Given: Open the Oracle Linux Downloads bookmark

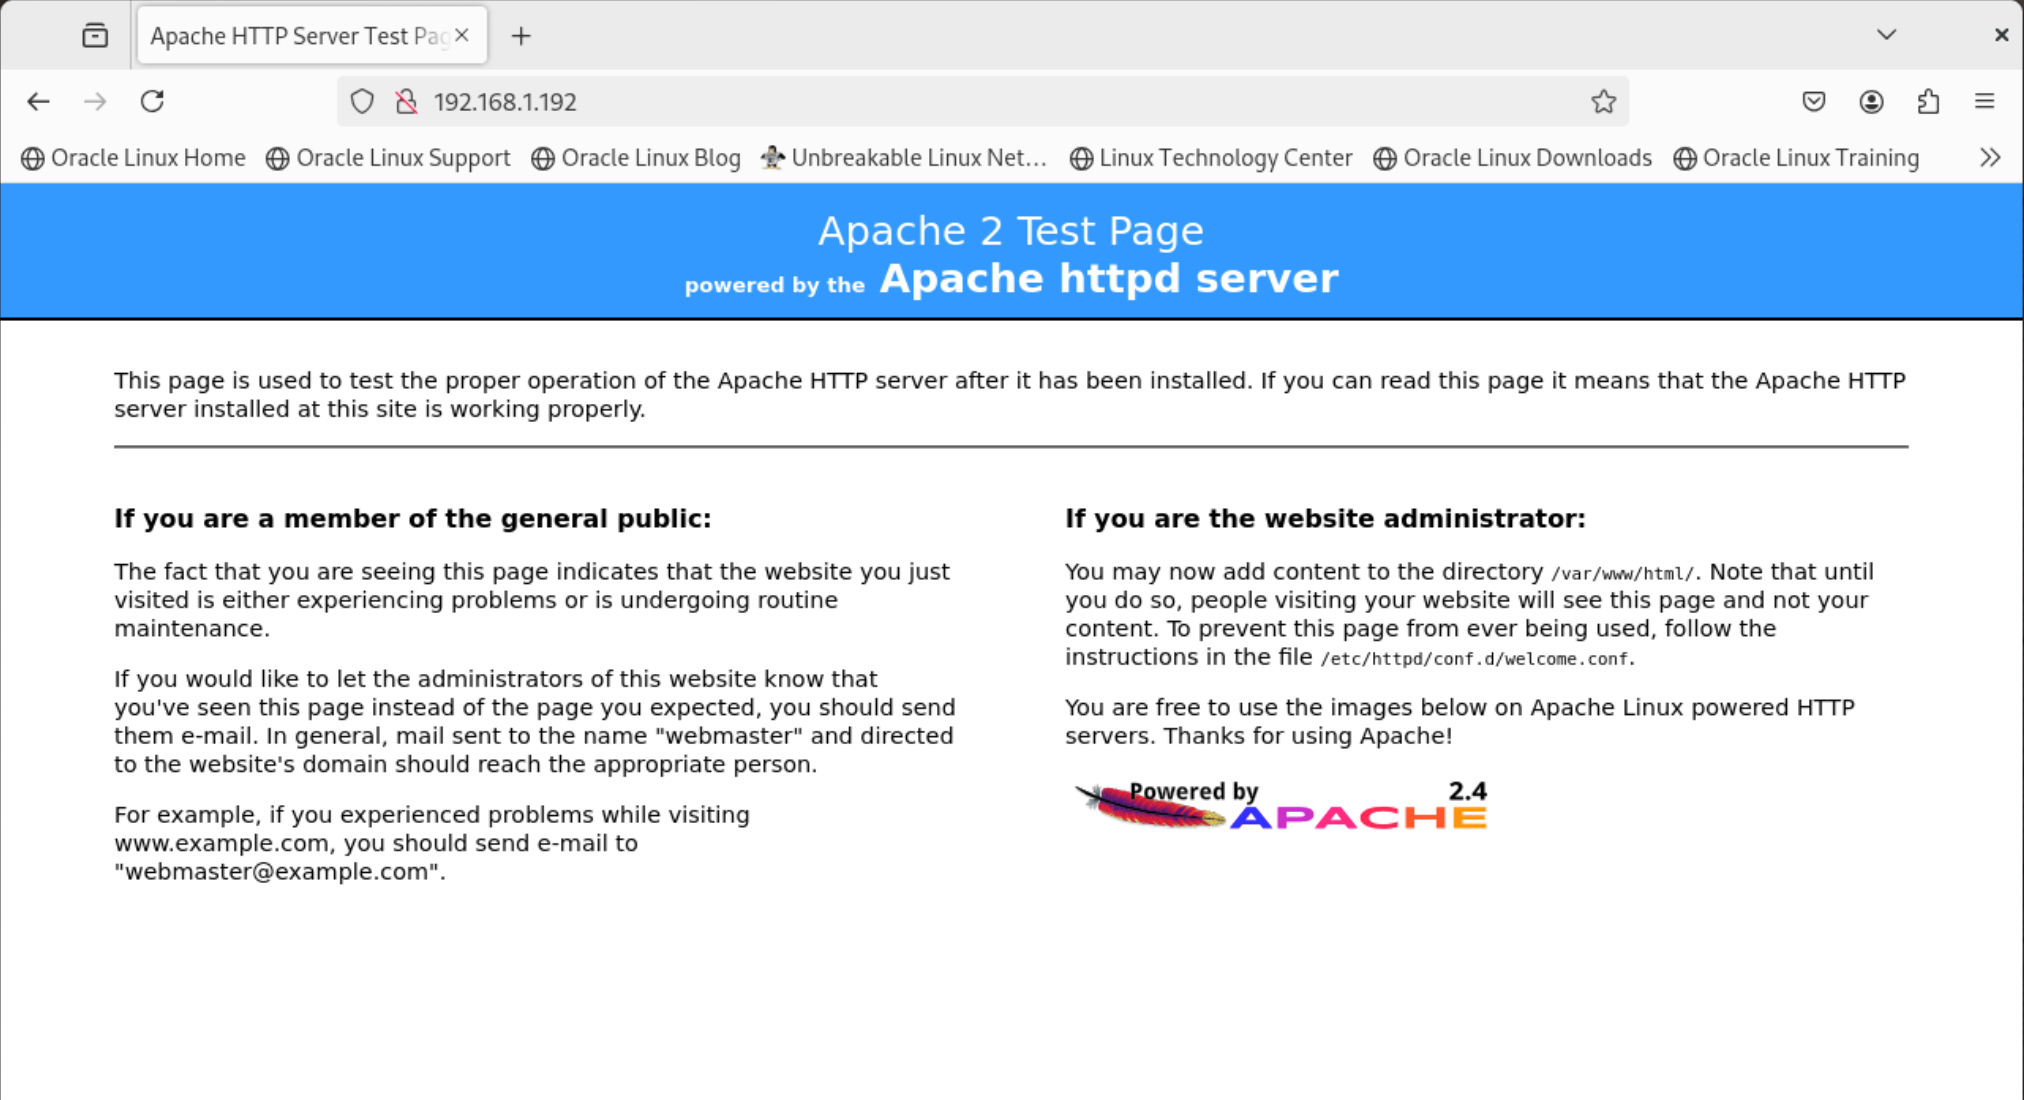Looking at the screenshot, I should pos(1513,158).
